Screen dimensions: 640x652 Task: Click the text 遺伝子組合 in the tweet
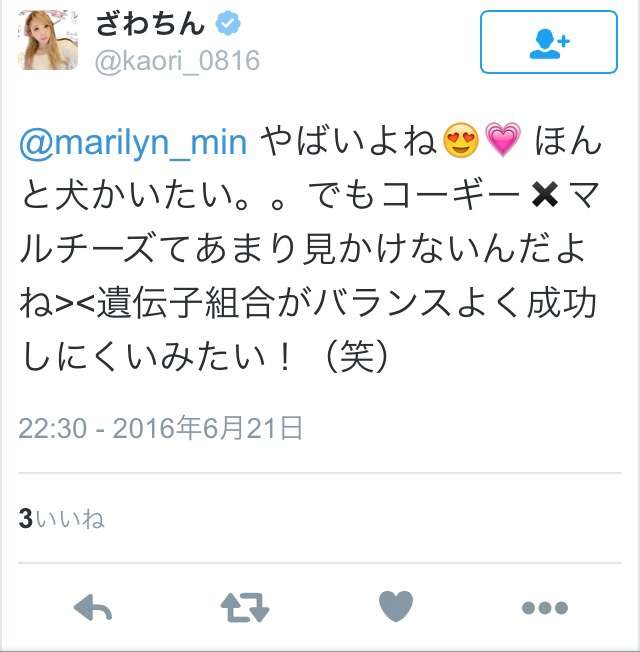186,303
